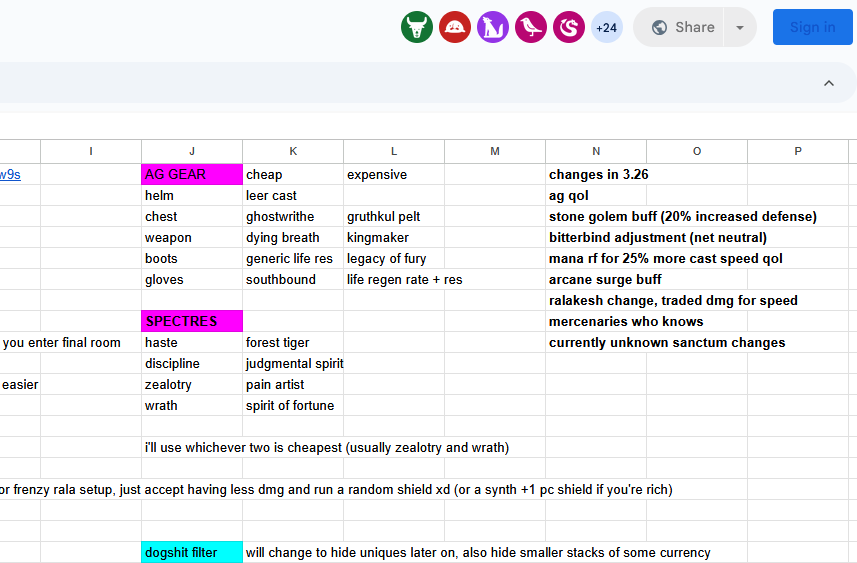Select the leer cast cell
The width and height of the screenshot is (857, 563).
[x=293, y=196]
